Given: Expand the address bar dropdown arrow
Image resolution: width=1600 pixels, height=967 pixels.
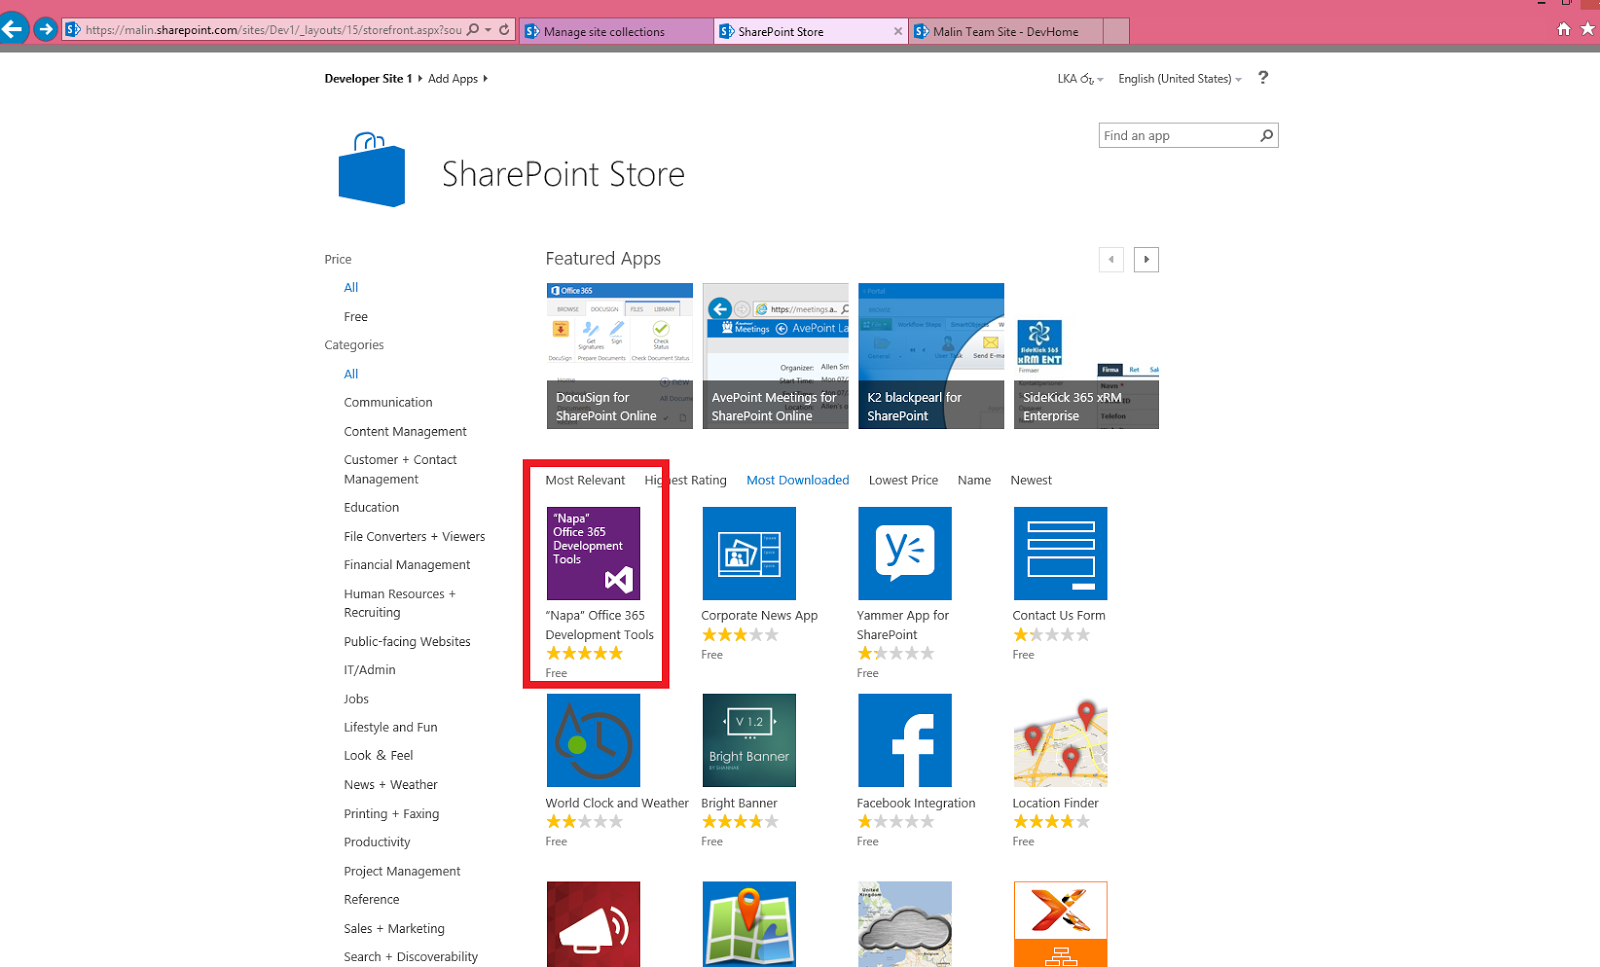Looking at the screenshot, I should pos(488,30).
